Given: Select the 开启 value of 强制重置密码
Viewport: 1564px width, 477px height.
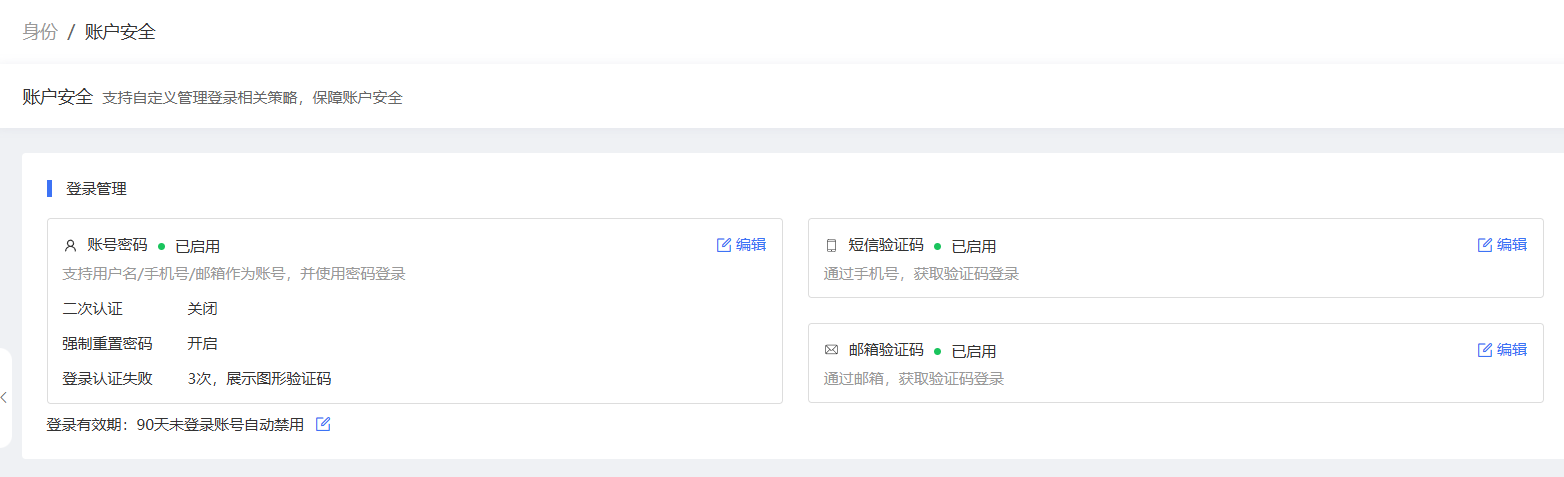Looking at the screenshot, I should tap(202, 344).
